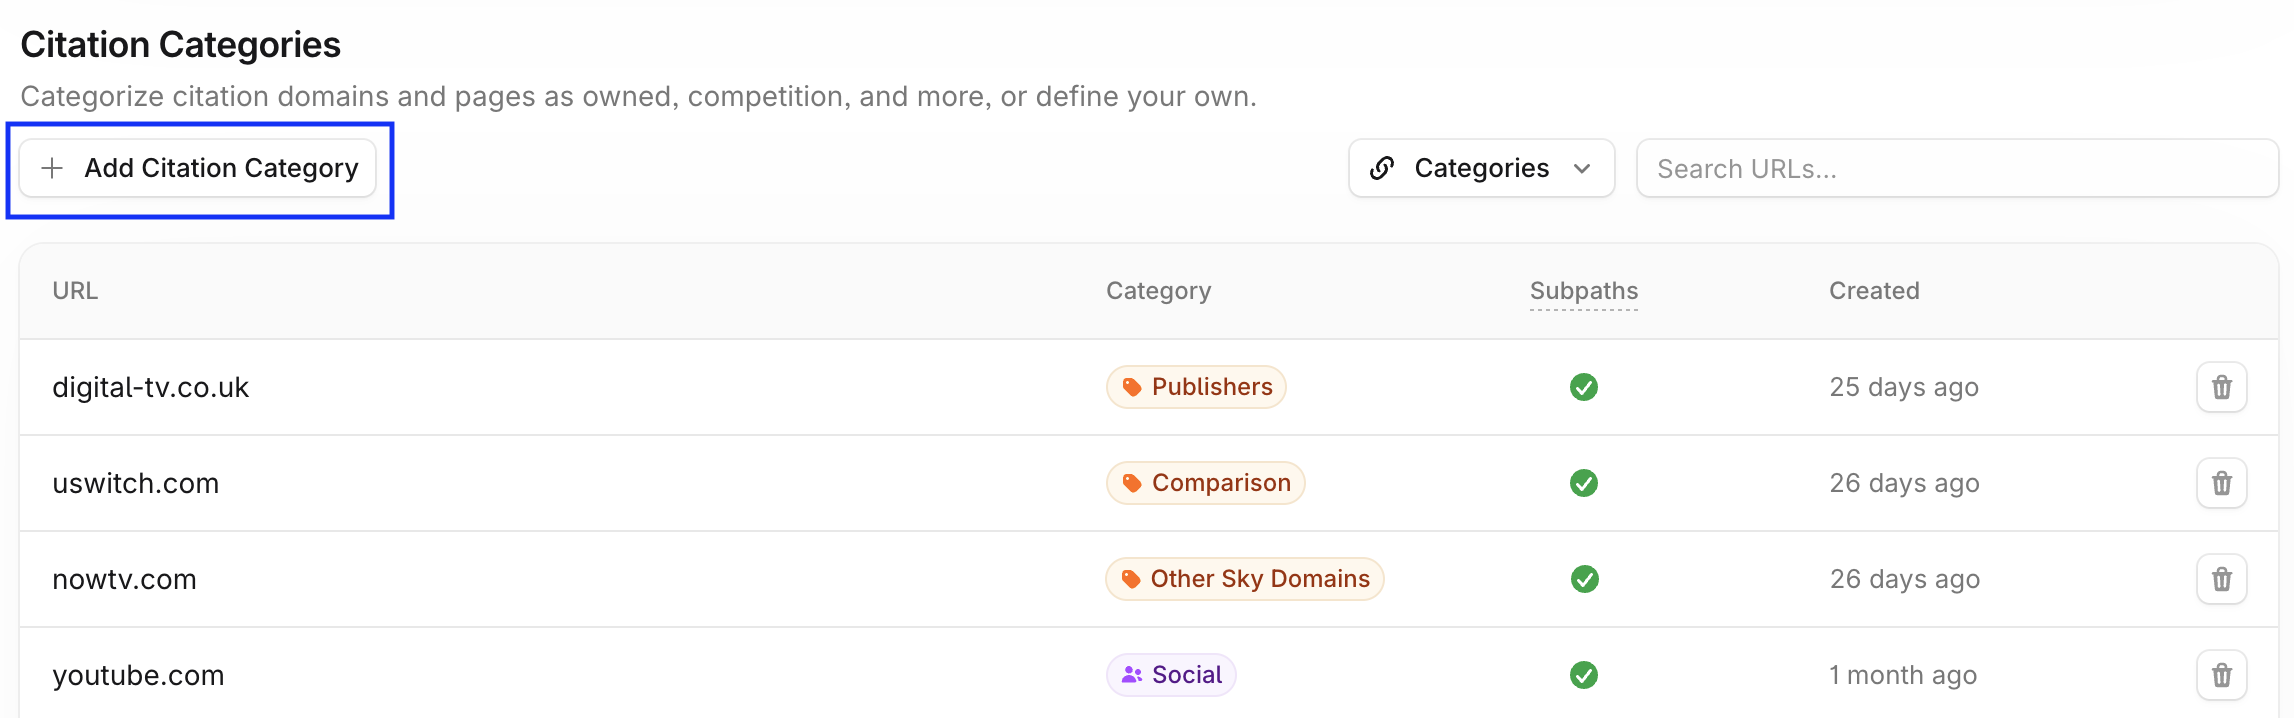The height and width of the screenshot is (718, 2294).
Task: Delete the digital-tv.co.uk row
Action: [2221, 387]
